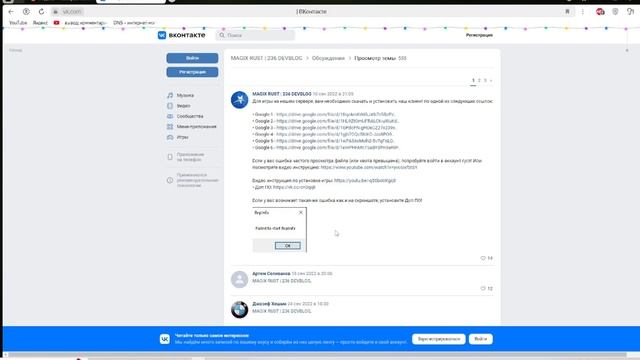Open the Google 5 drive link

click(335, 141)
